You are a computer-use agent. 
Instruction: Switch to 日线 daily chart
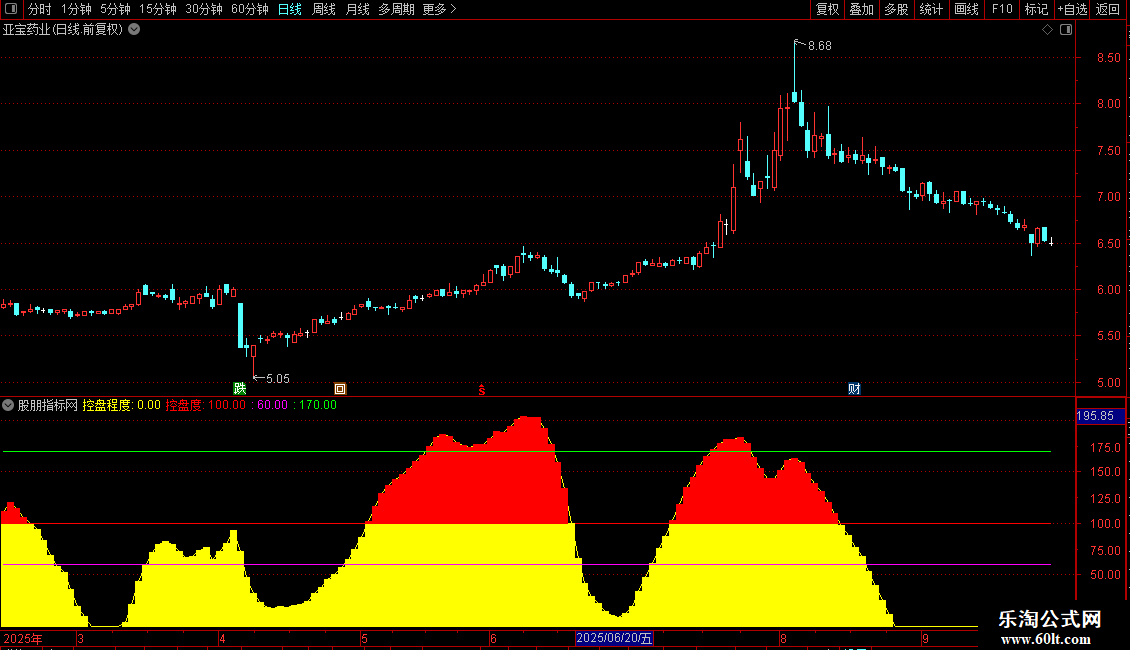pyautogui.click(x=290, y=9)
